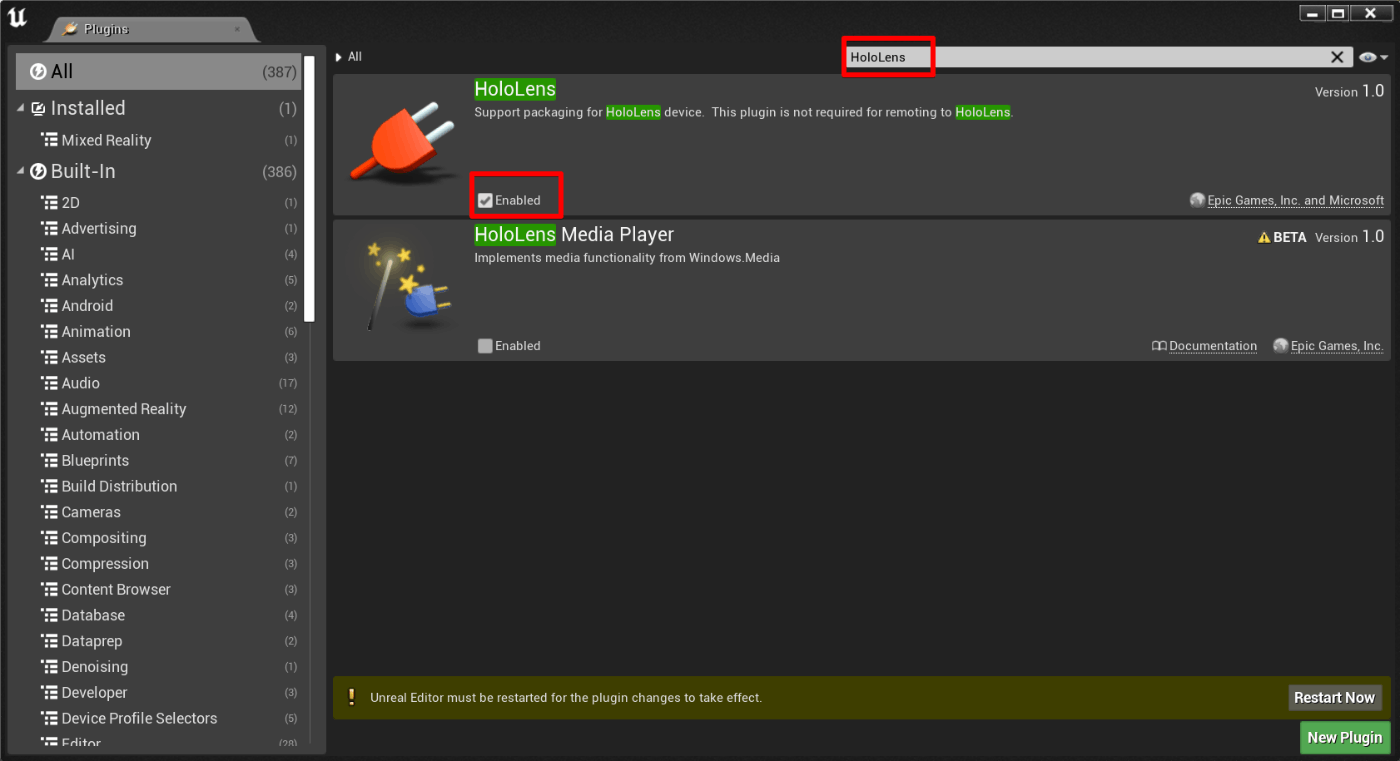Clear the HoloLens search with the X icon

pos(1337,57)
